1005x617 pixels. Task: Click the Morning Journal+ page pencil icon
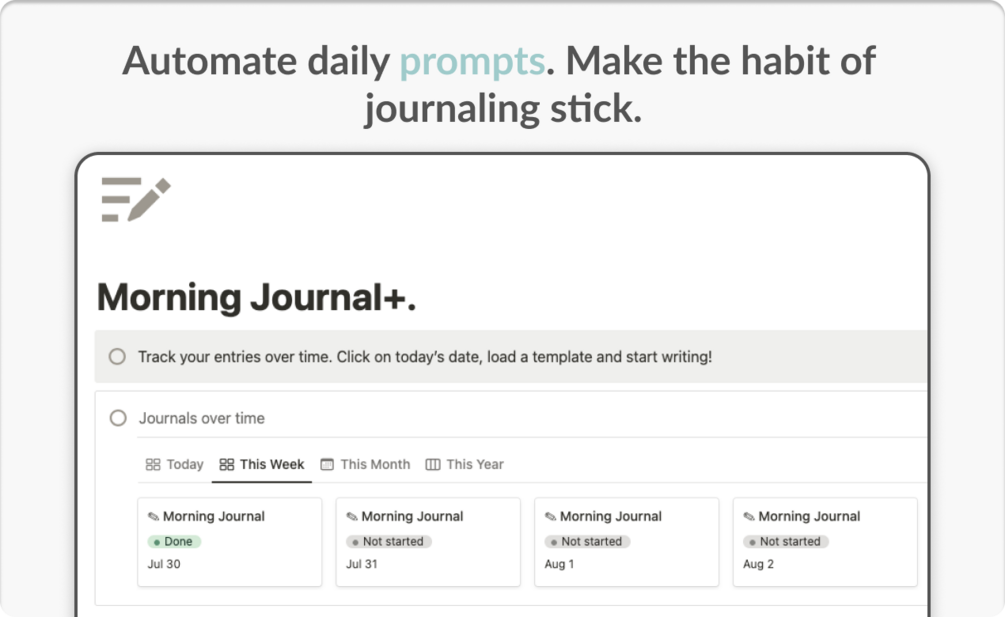point(136,199)
